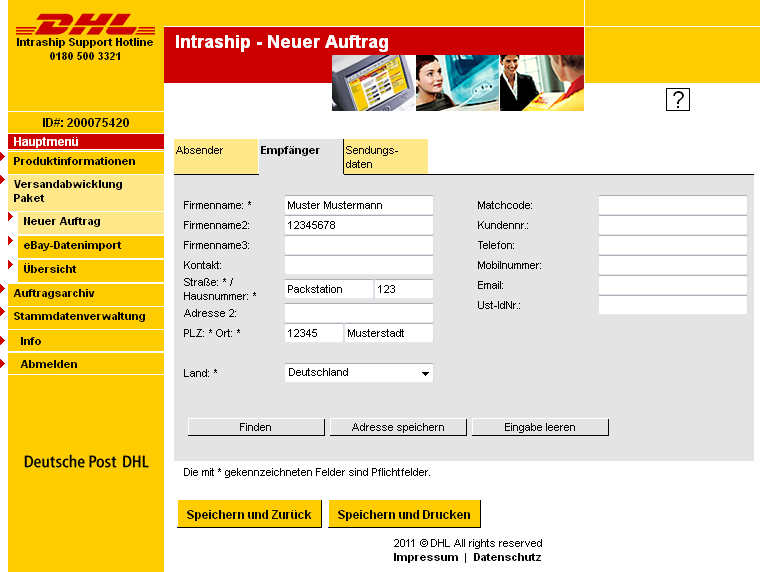Click the Telefon input field
The image size is (762, 572).
click(x=673, y=245)
